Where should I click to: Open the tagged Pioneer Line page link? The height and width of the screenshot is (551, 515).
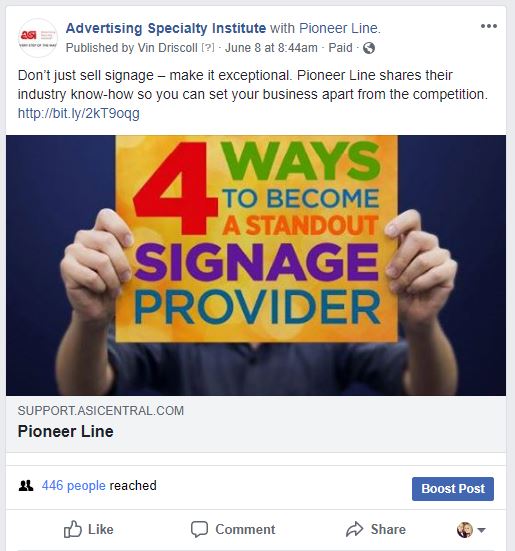pyautogui.click(x=339, y=28)
